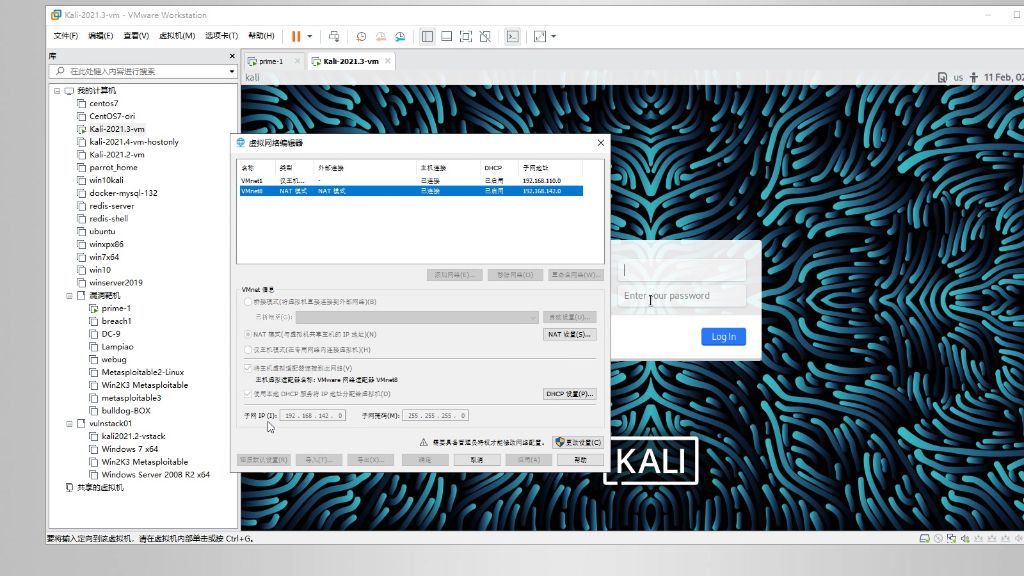Collapse the vulnstack01 folder node
The width and height of the screenshot is (1024, 576).
point(69,424)
